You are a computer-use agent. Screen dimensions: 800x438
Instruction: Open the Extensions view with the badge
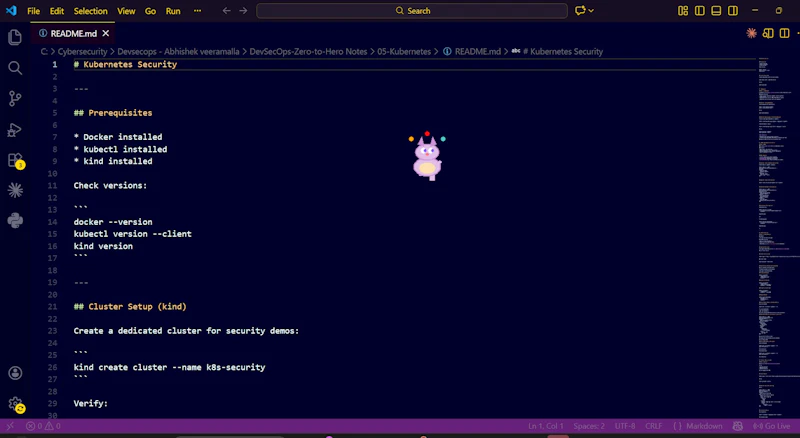click(16, 160)
